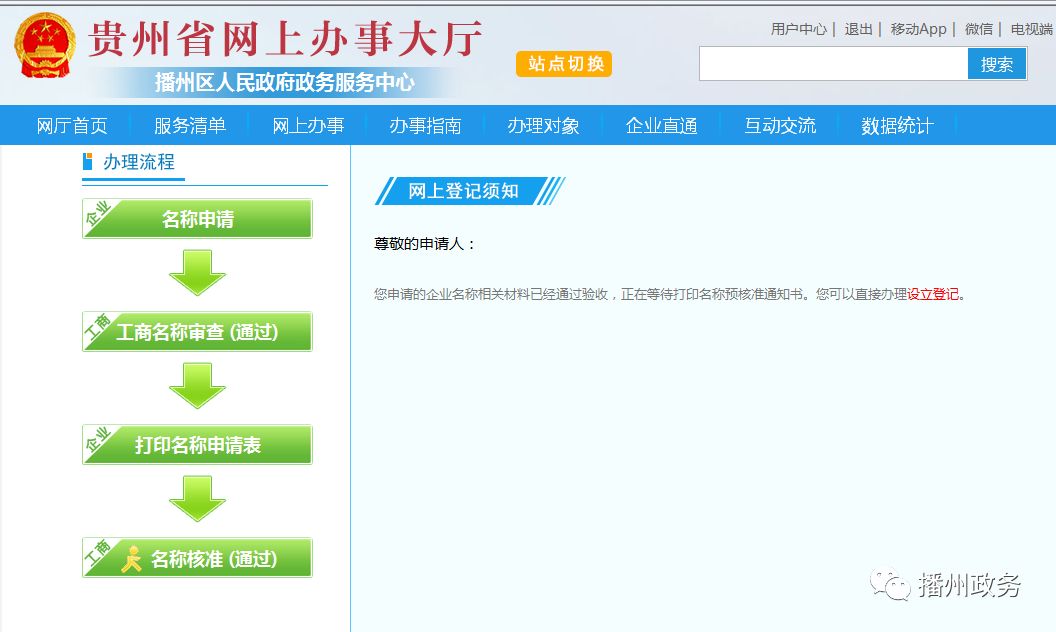Click the blue 办理流程 heading icon
Screen dimensions: 1056x632
click(88, 162)
